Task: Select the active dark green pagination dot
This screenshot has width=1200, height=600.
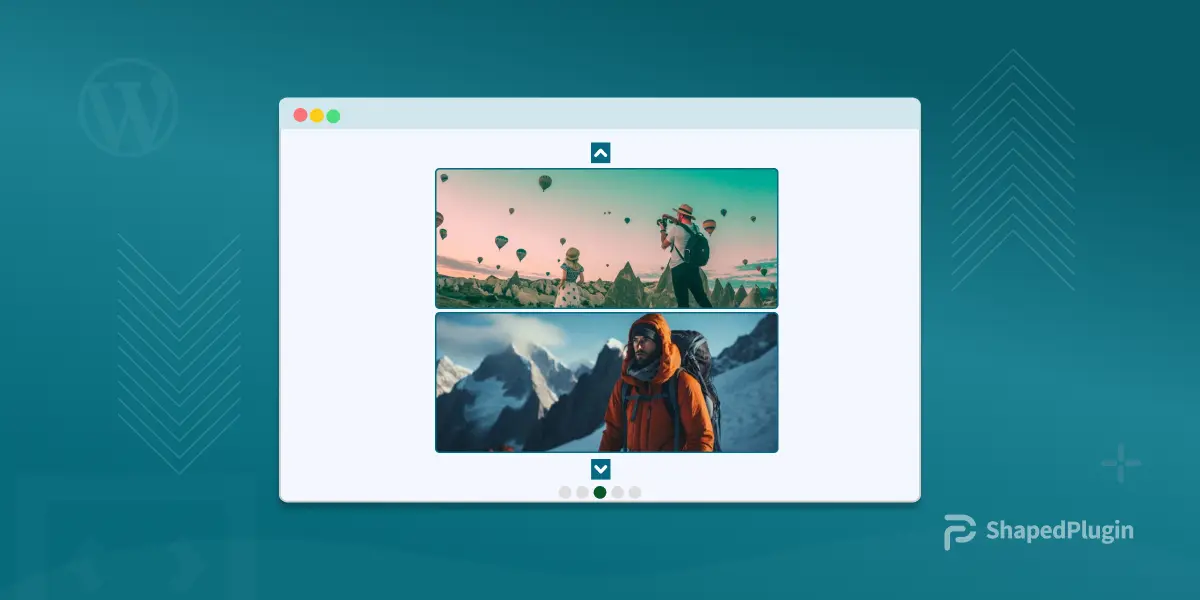Action: tap(600, 492)
